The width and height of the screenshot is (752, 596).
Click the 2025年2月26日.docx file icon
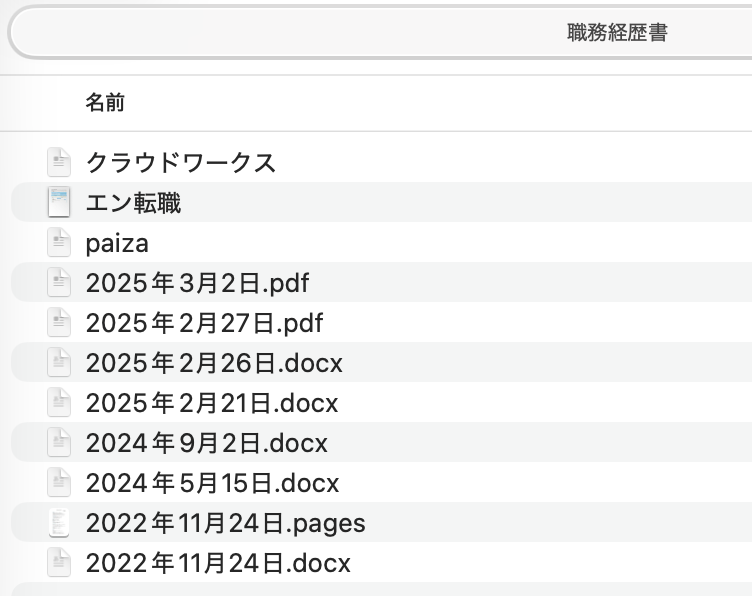pos(60,362)
